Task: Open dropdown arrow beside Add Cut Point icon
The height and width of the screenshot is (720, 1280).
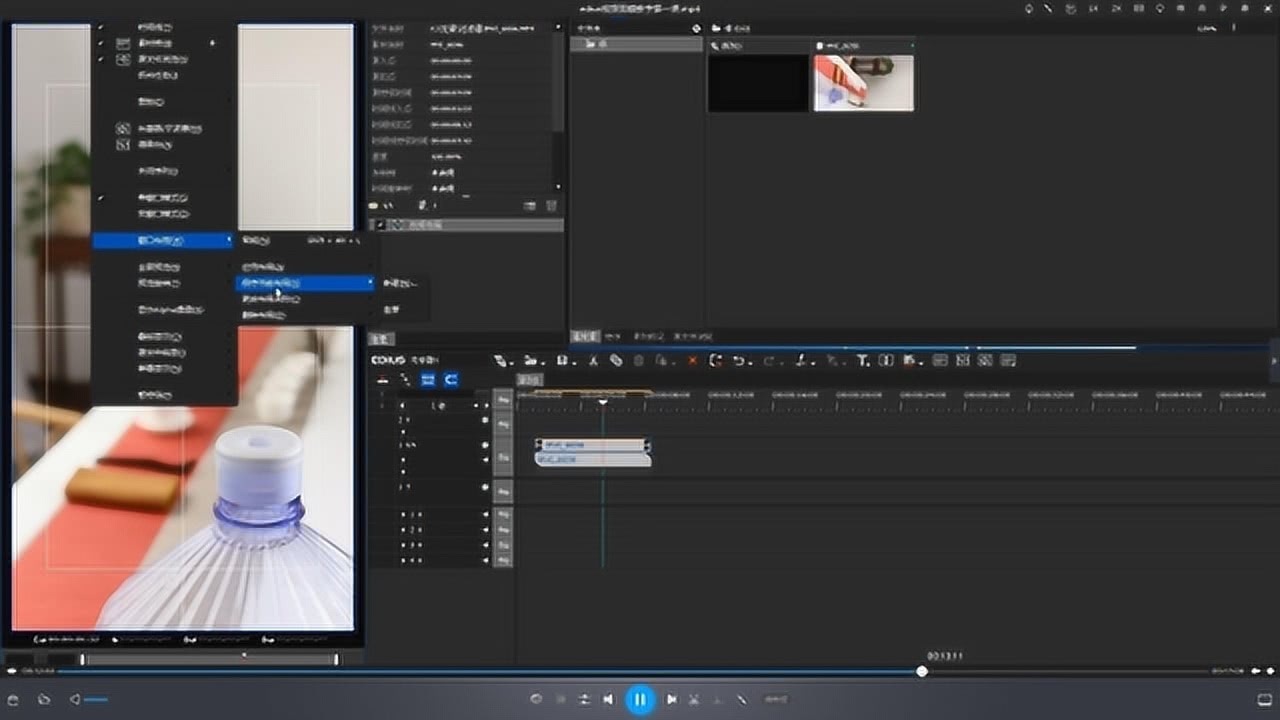Action: tap(811, 361)
